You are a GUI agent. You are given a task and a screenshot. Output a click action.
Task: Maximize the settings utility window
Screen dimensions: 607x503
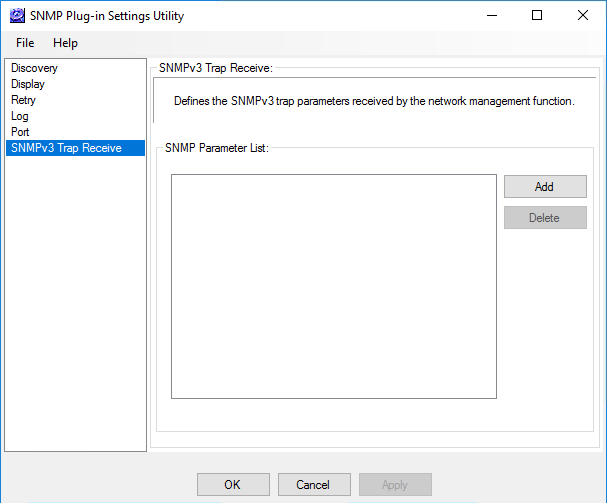point(537,16)
